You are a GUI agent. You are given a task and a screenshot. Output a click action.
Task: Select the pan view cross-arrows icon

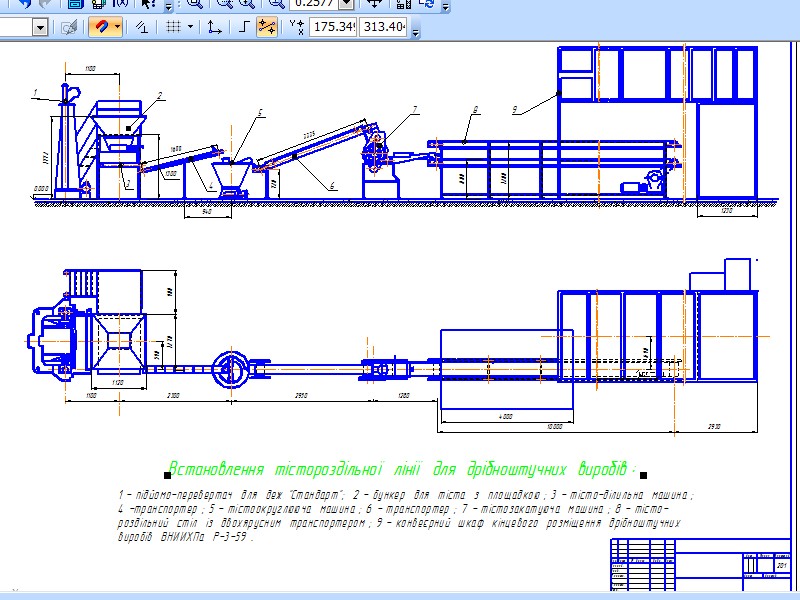click(374, 4)
